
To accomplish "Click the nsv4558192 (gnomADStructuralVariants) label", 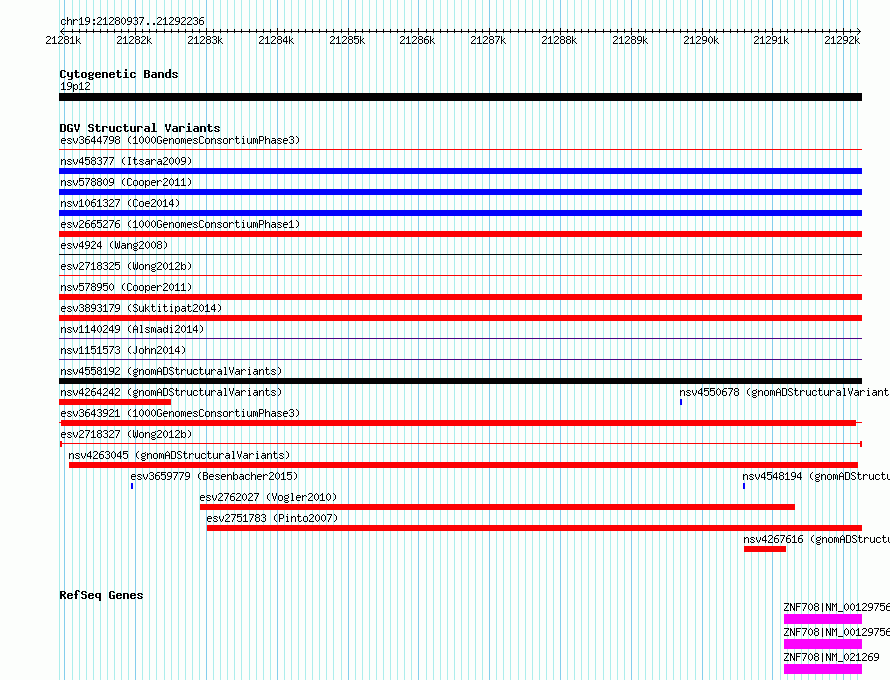I will (171, 371).
